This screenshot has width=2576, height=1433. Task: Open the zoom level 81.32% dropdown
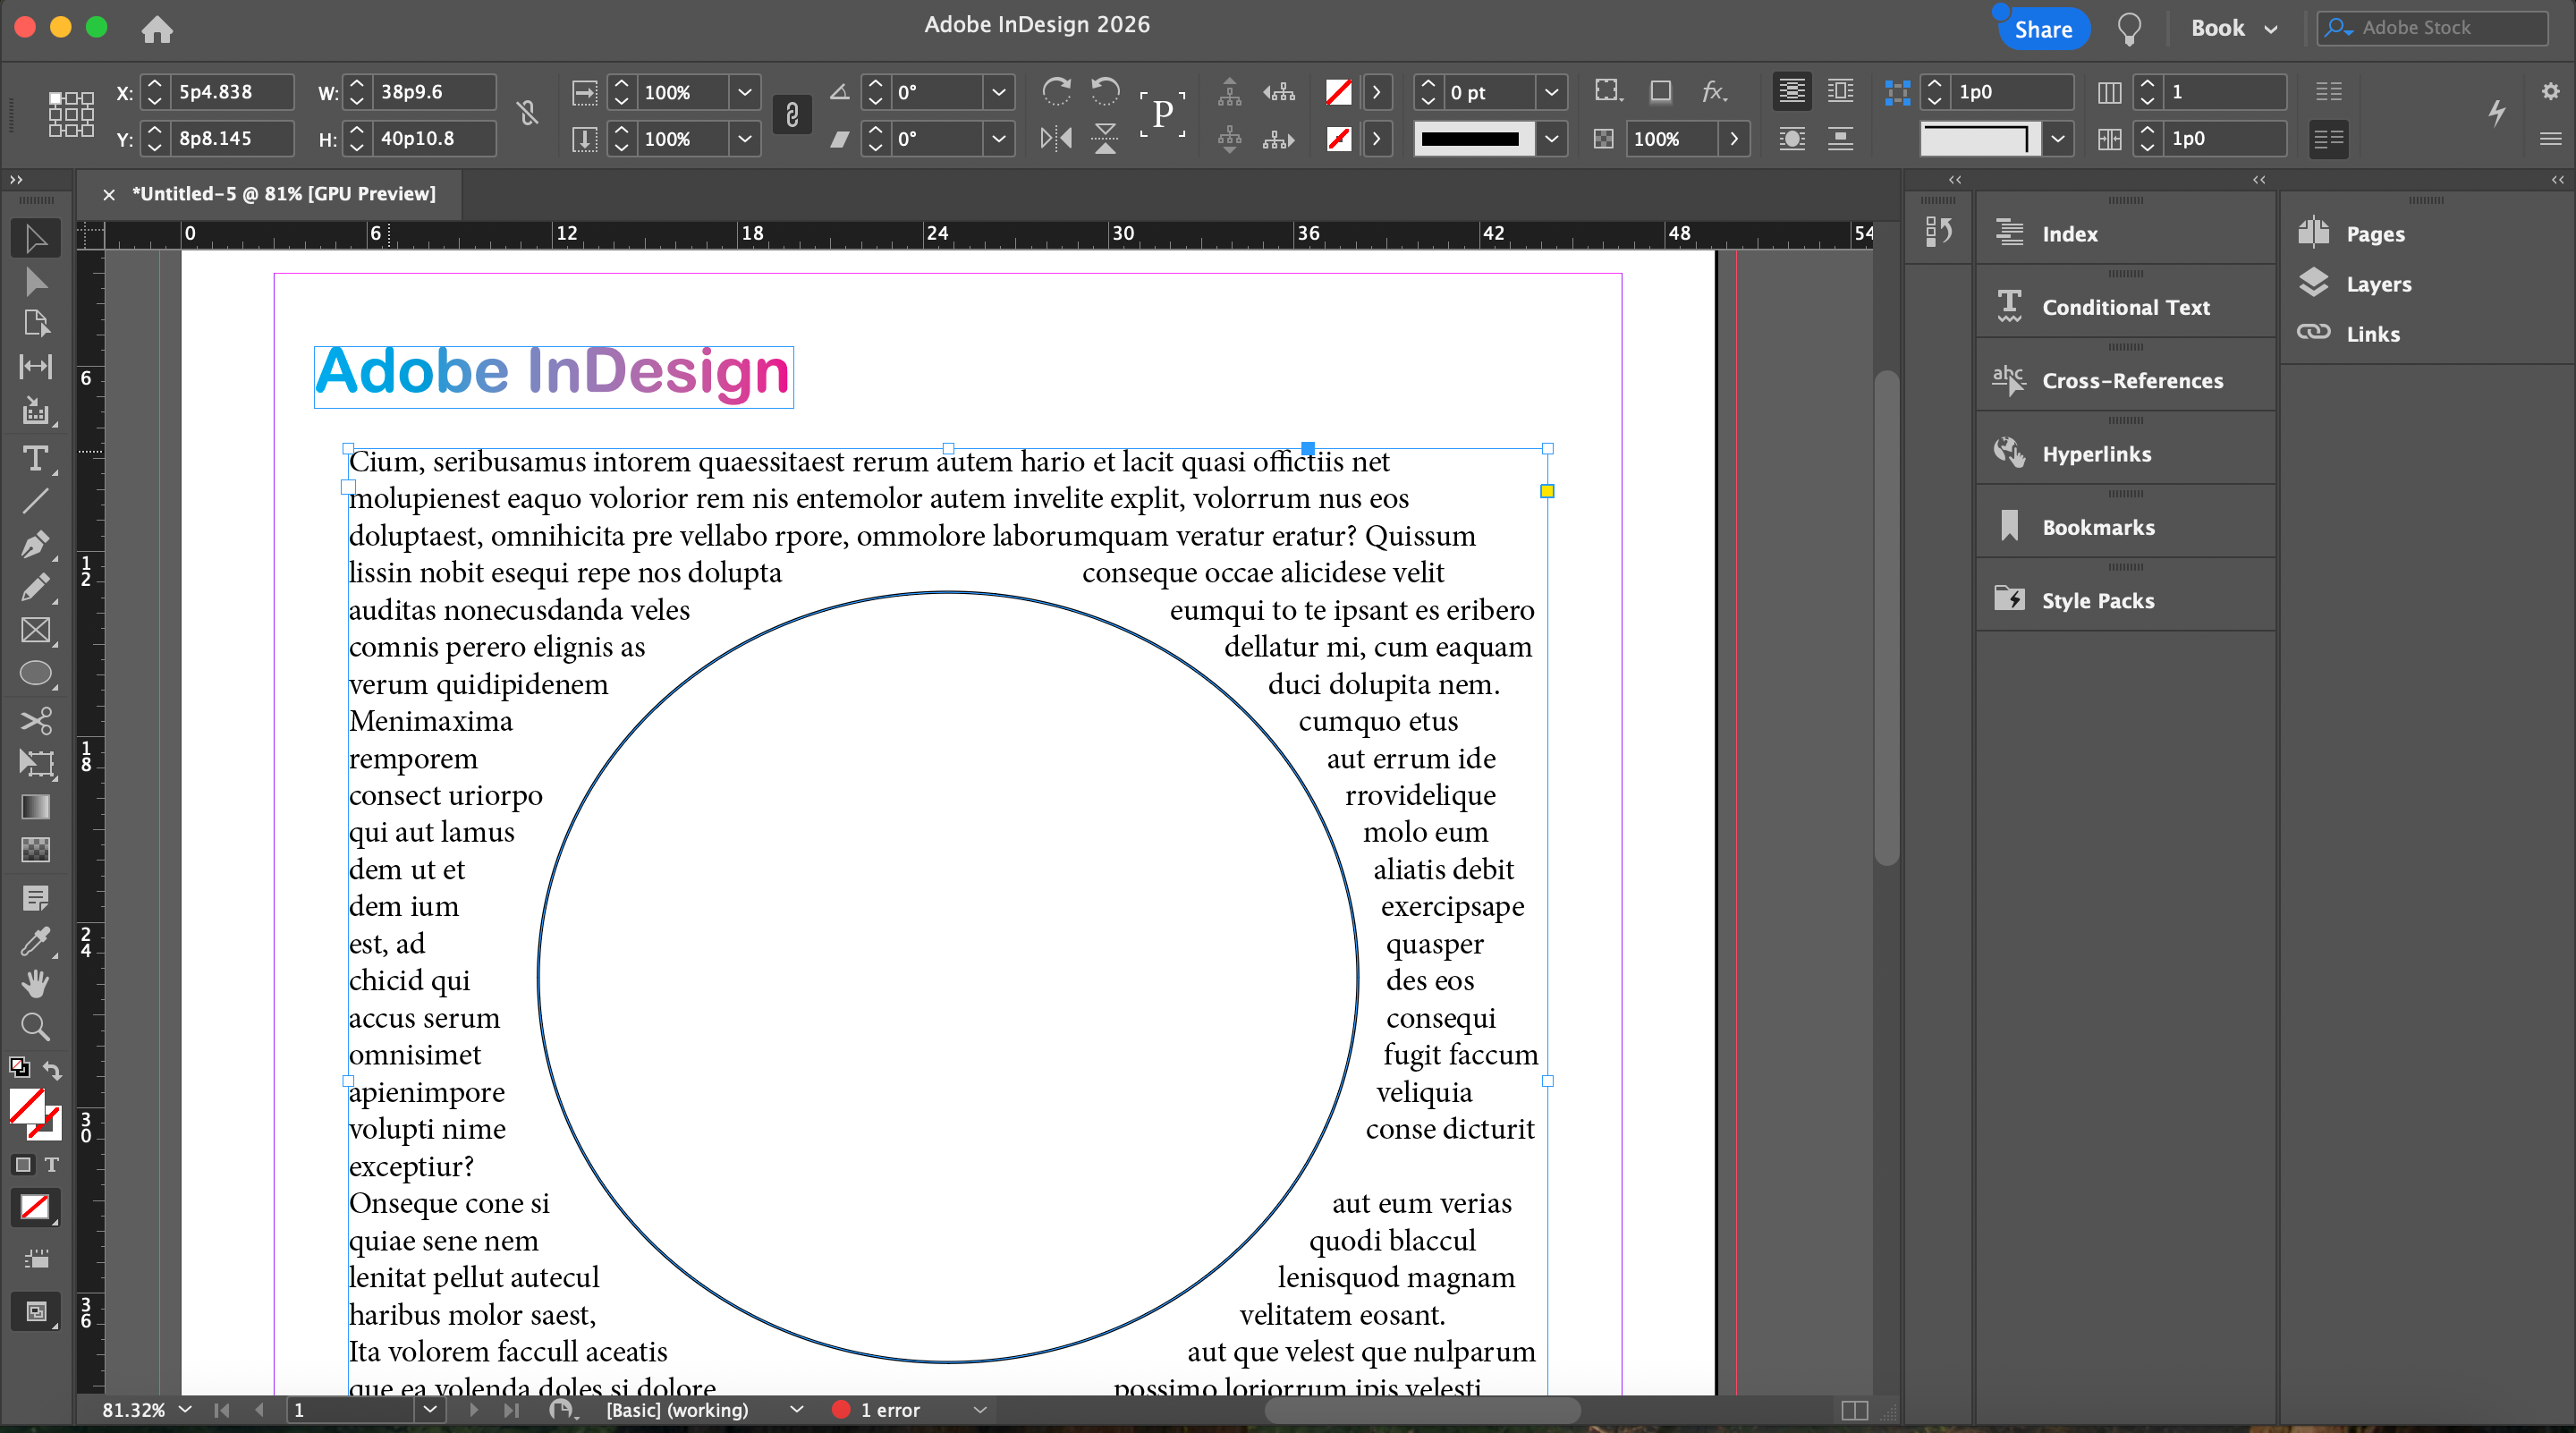185,1409
